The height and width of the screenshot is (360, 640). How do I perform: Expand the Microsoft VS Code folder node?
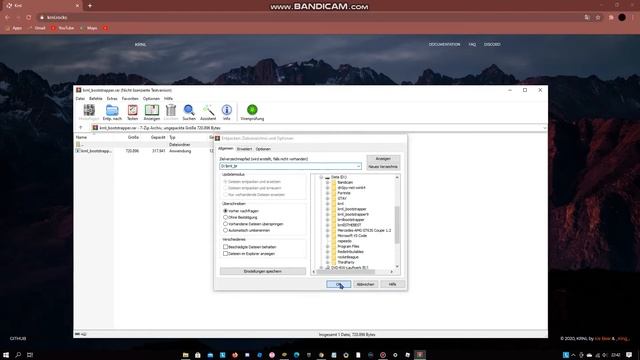327,236
